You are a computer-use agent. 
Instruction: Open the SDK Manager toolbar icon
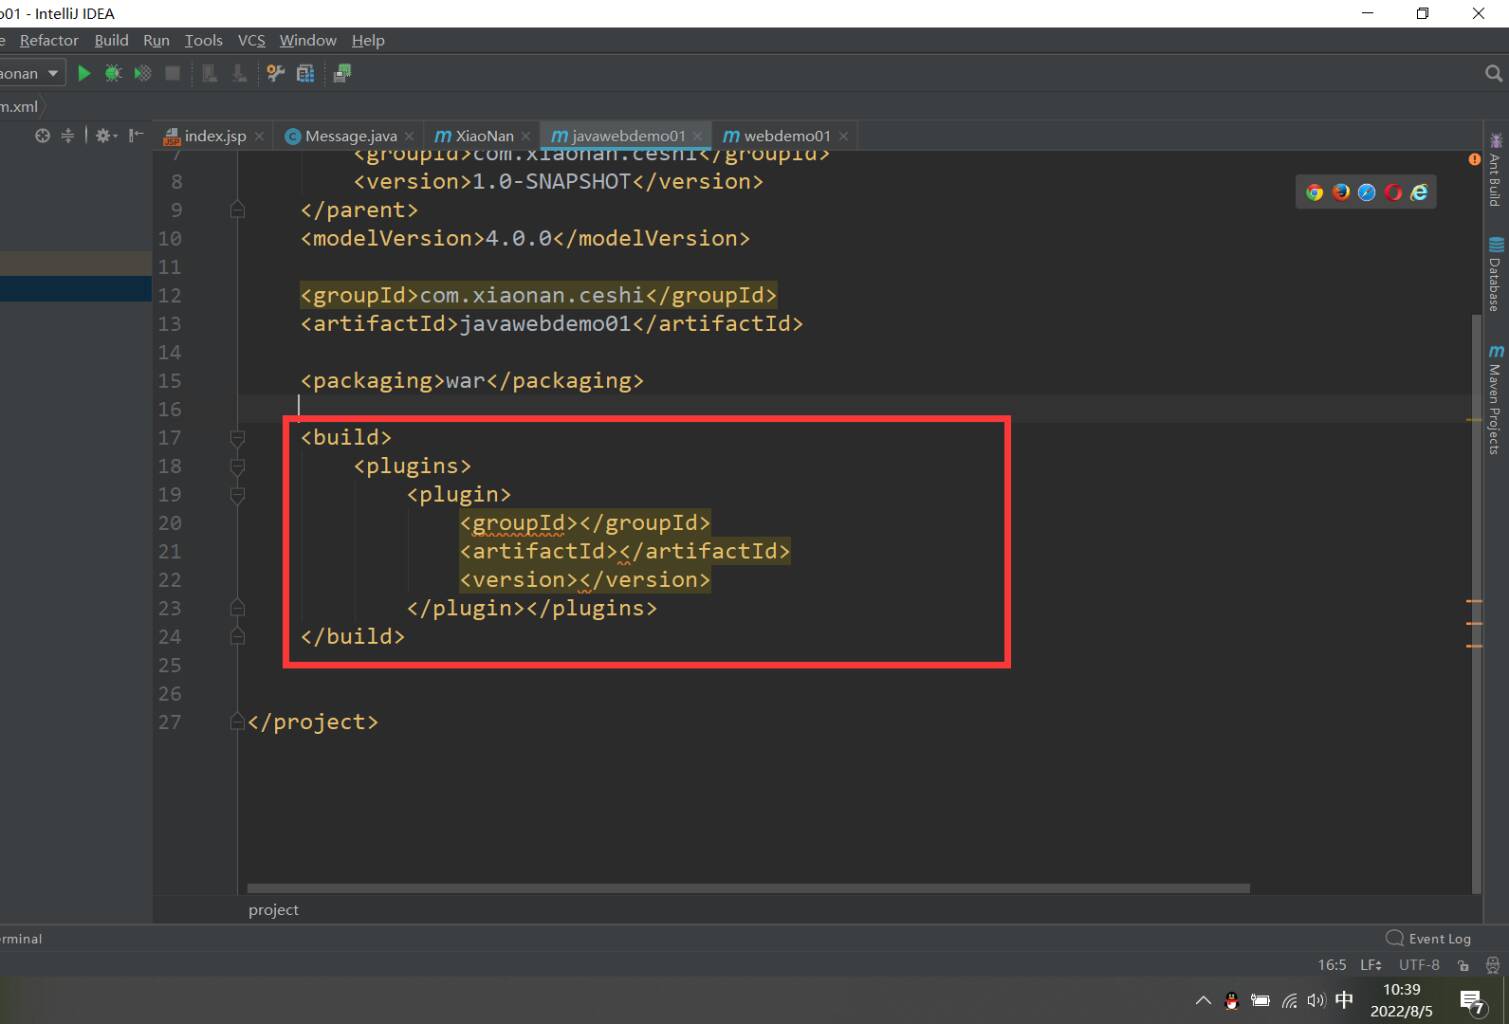click(342, 73)
